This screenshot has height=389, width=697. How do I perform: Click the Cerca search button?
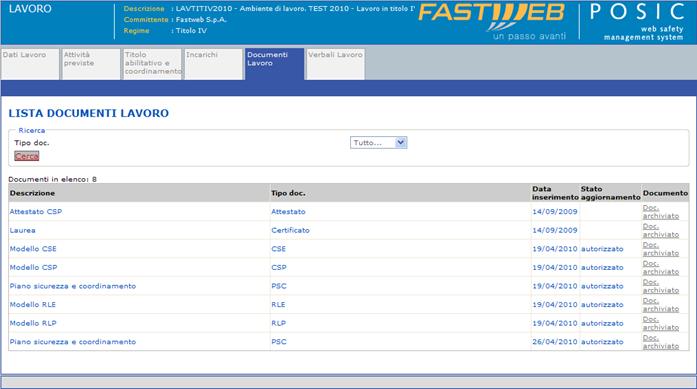(27, 156)
